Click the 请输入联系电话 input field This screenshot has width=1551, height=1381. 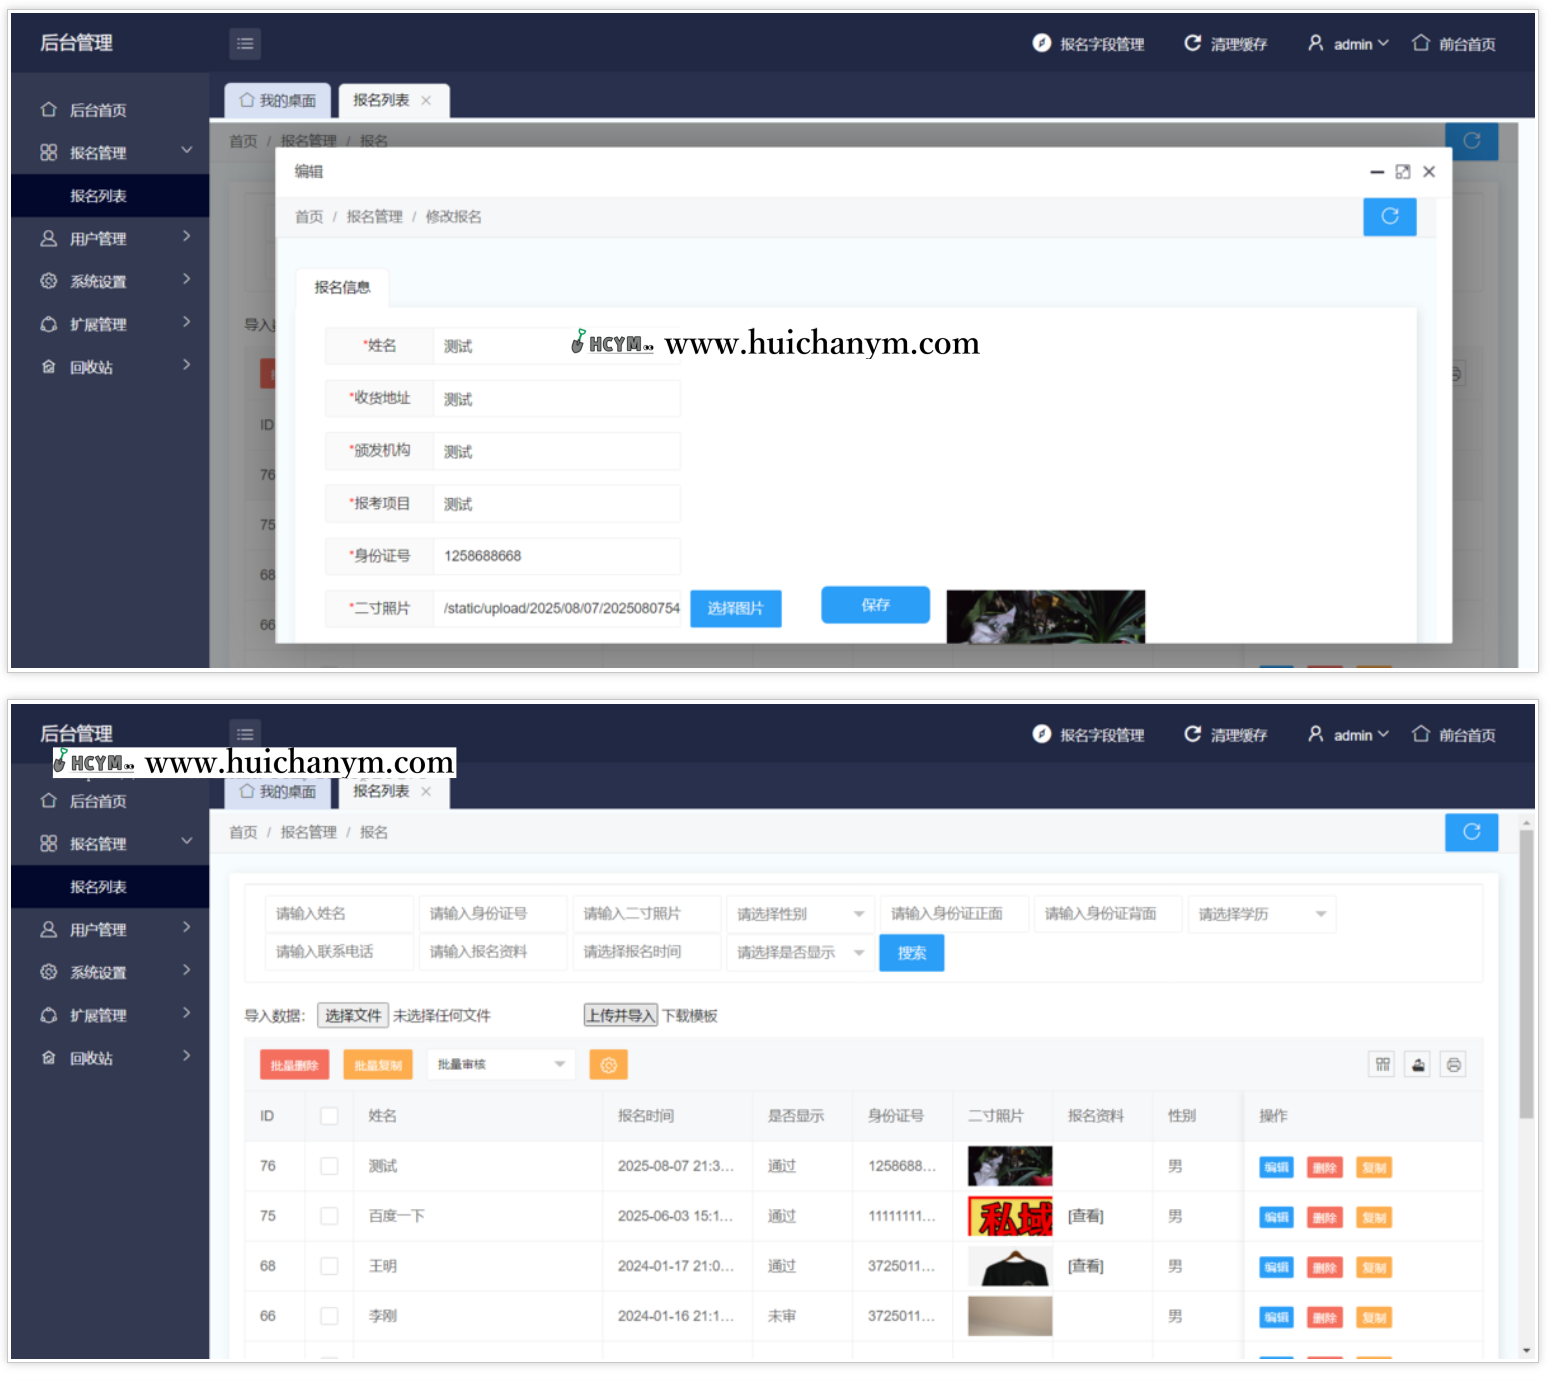(x=338, y=952)
